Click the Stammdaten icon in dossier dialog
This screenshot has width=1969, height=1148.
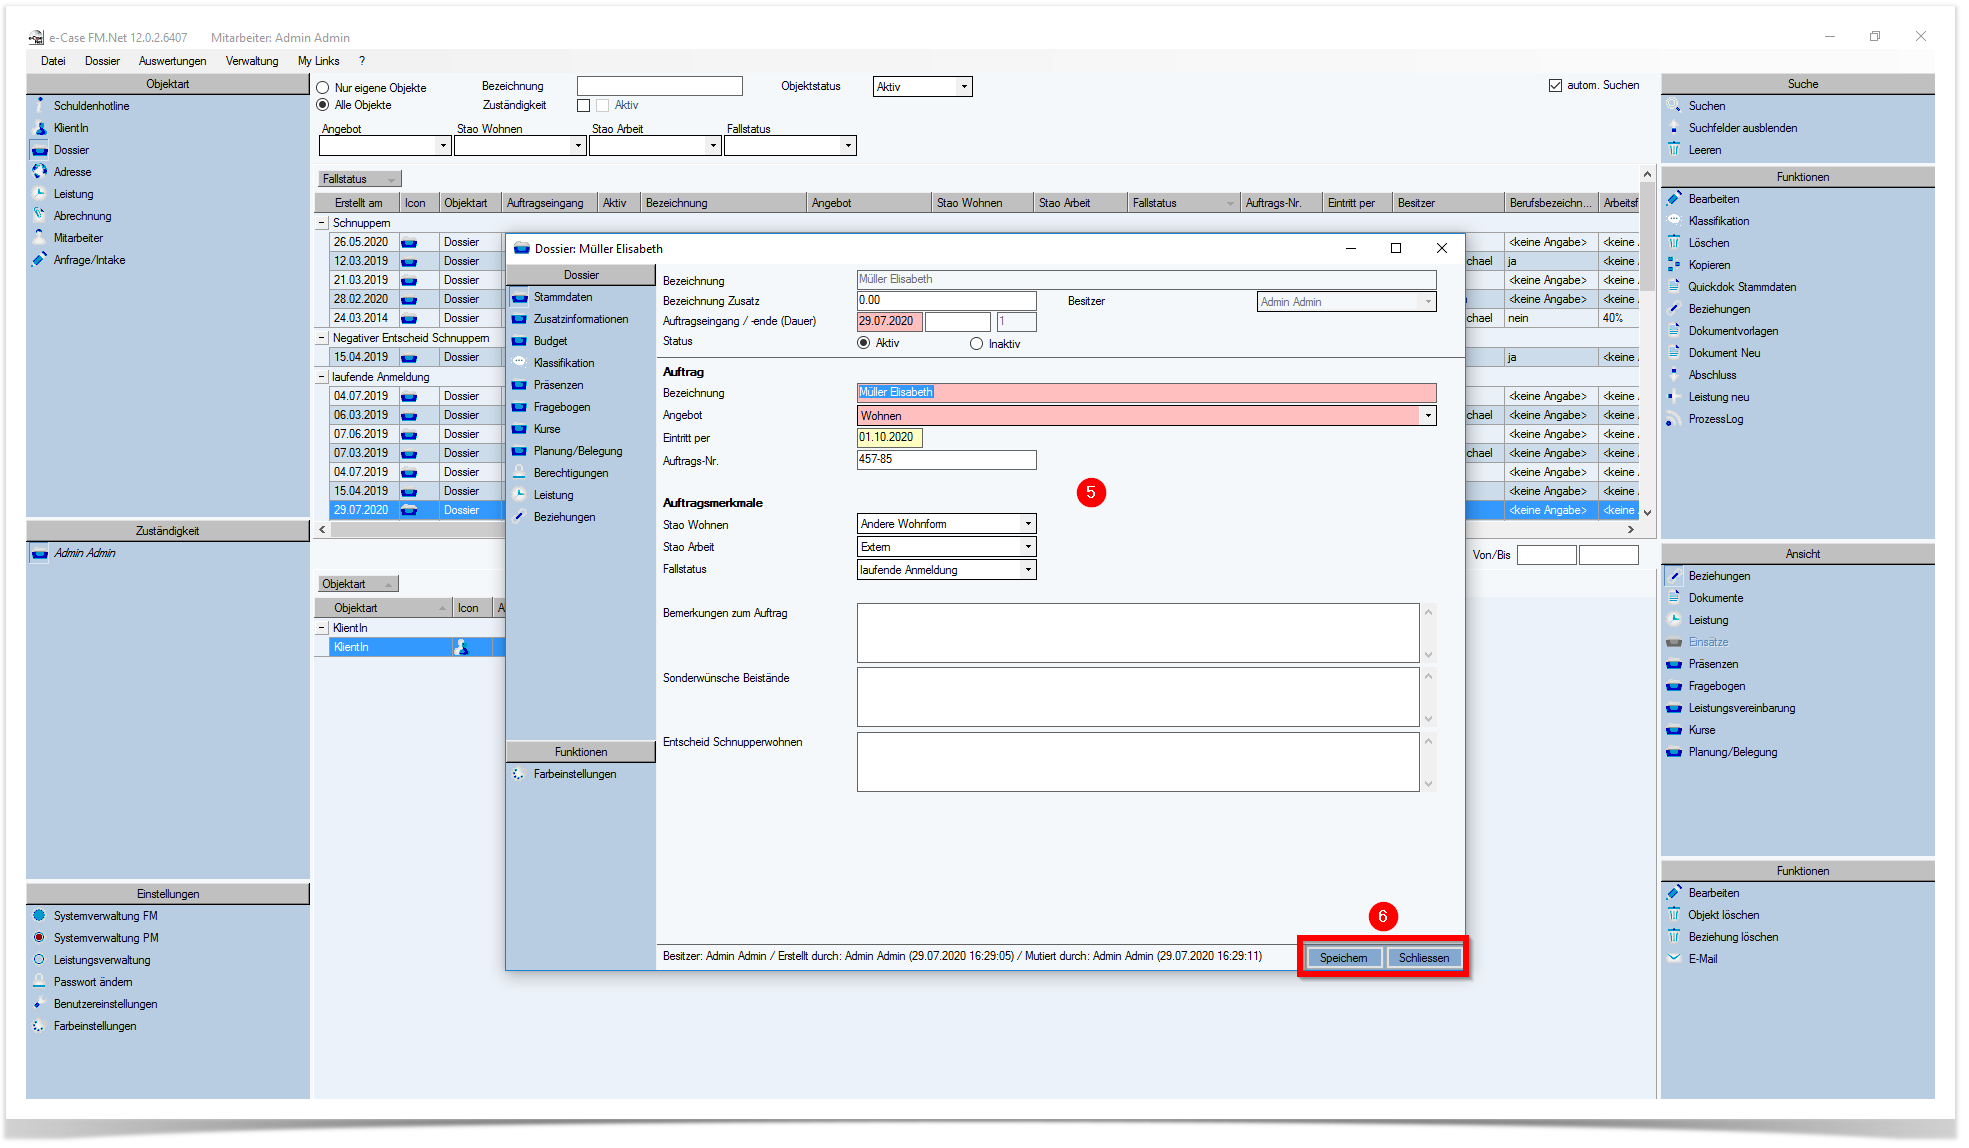(x=519, y=297)
